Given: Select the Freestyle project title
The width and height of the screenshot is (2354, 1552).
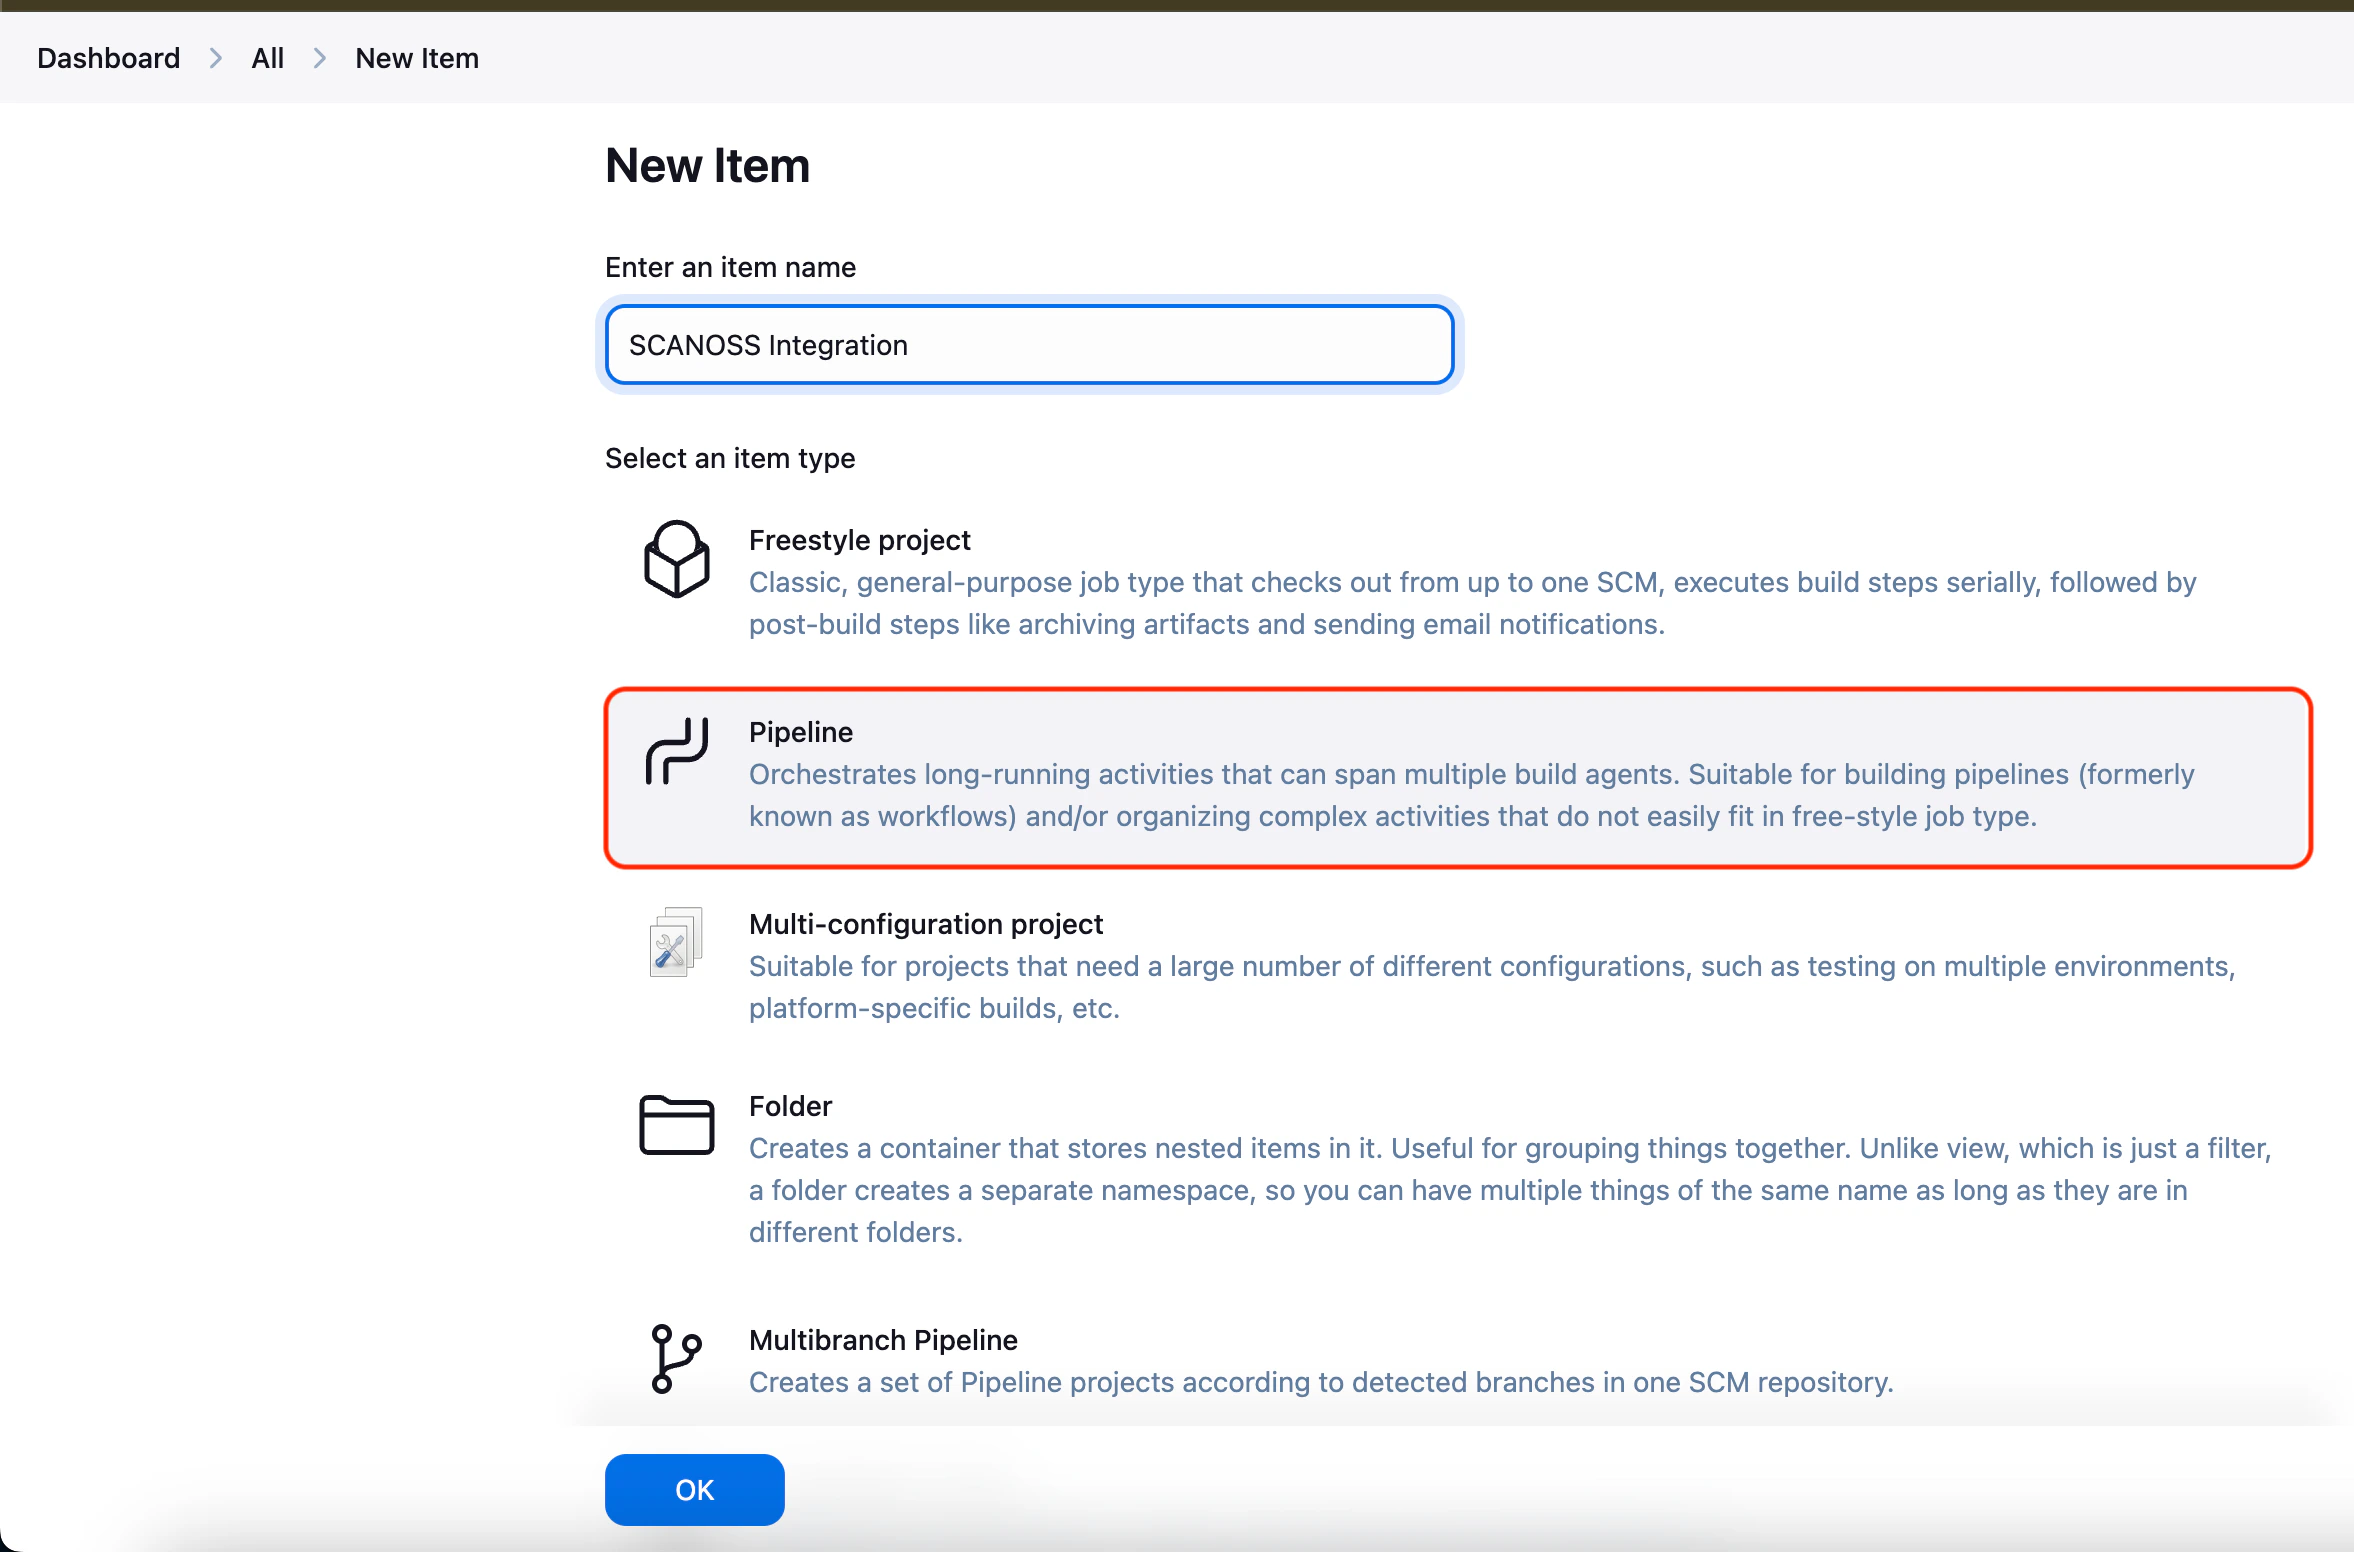Looking at the screenshot, I should pos(859,540).
